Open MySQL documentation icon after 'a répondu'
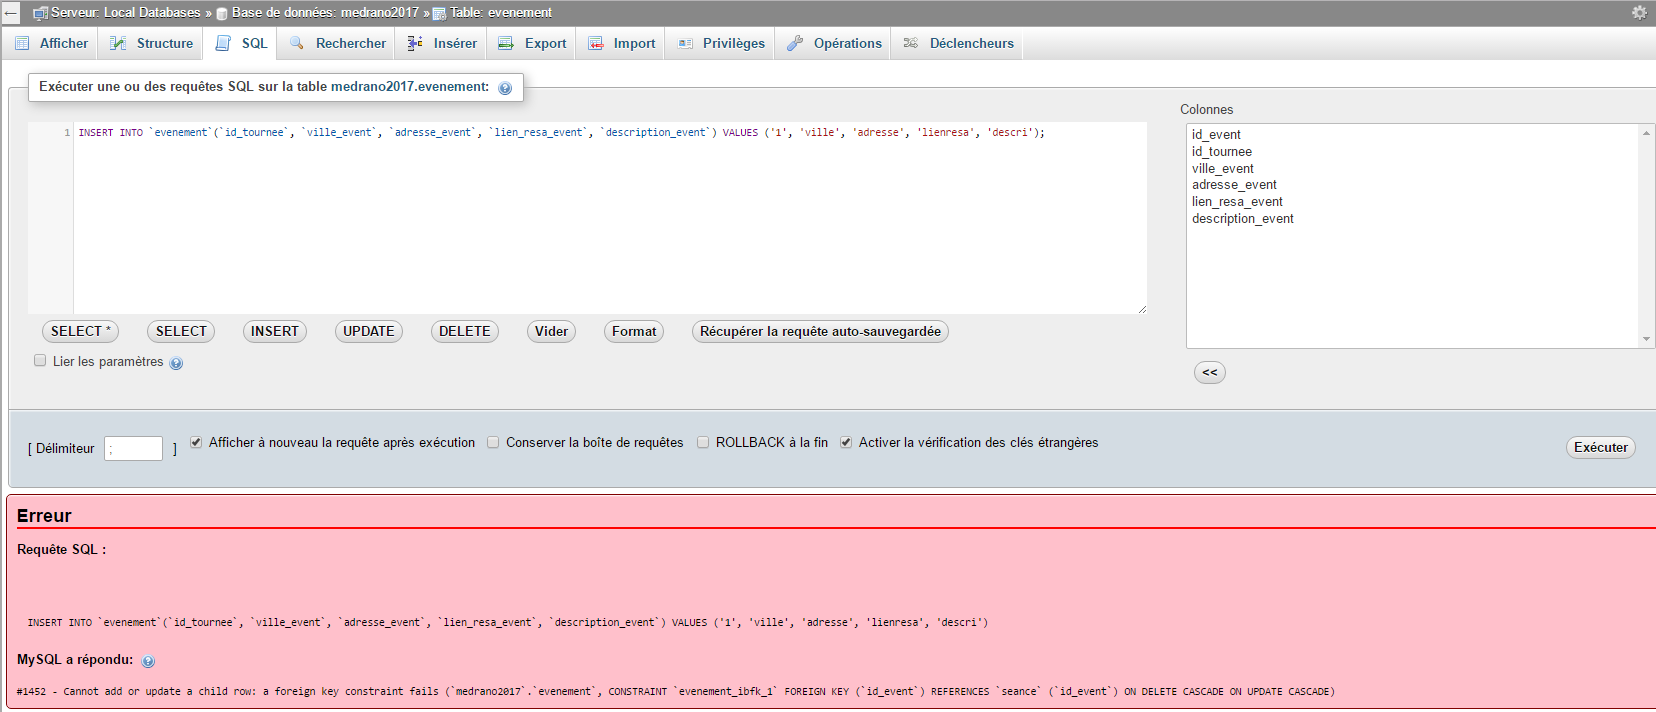The height and width of the screenshot is (712, 1656). [148, 661]
